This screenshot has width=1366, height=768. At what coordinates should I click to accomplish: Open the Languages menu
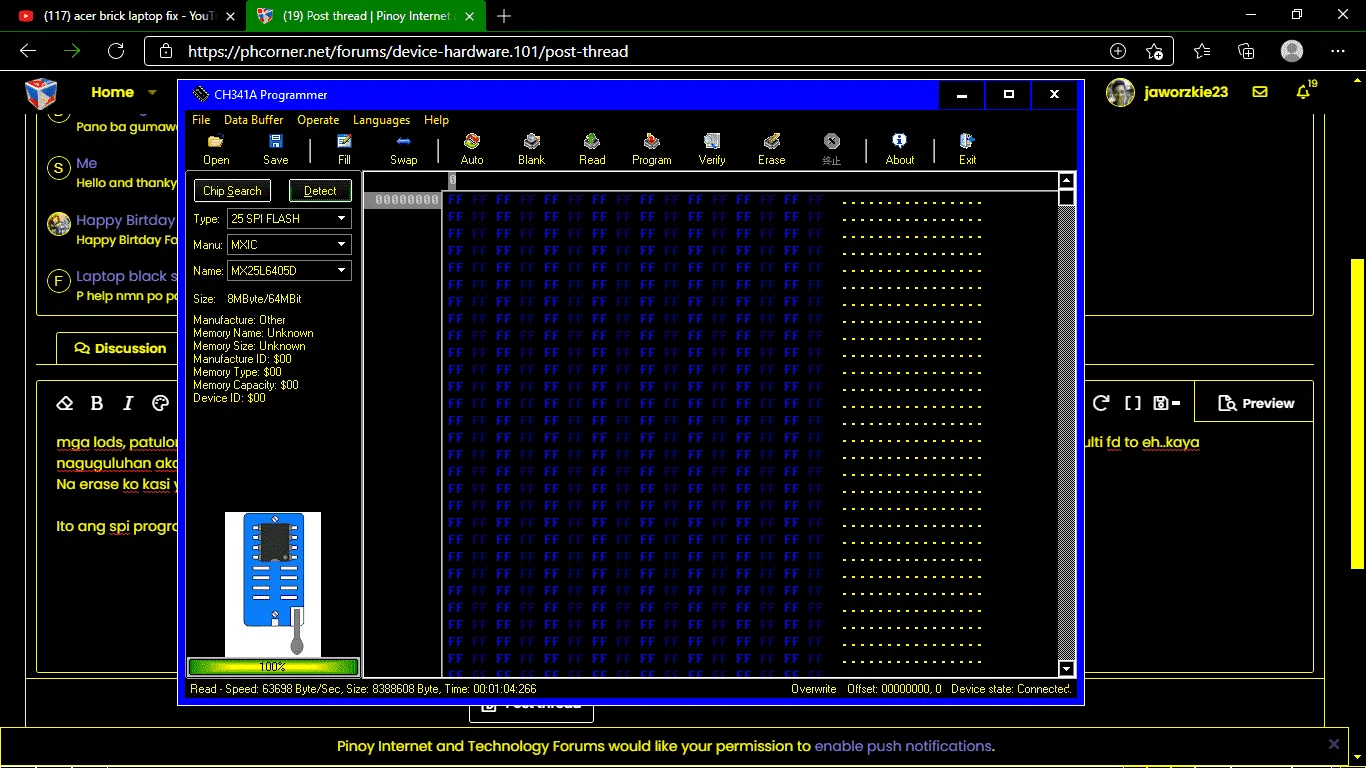pyautogui.click(x=381, y=119)
